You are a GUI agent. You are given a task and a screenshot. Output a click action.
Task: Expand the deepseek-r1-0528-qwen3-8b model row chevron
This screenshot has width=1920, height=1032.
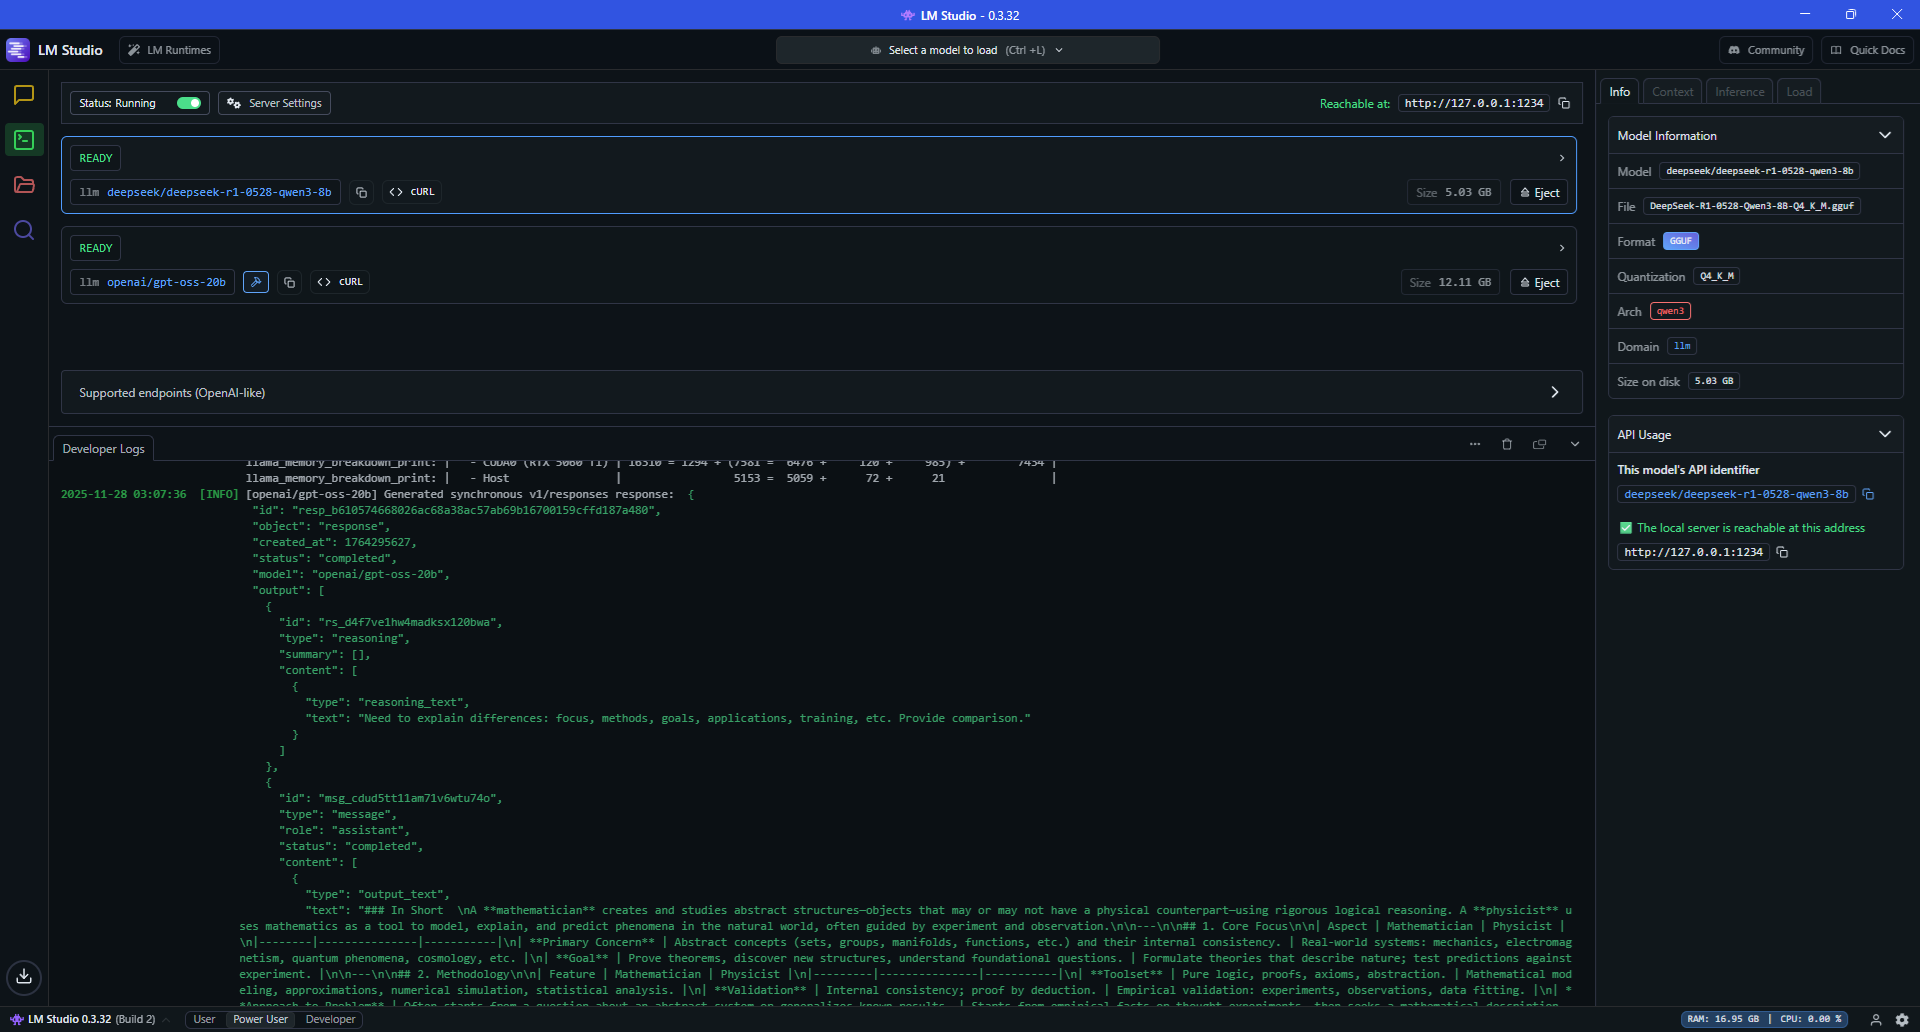click(1562, 158)
